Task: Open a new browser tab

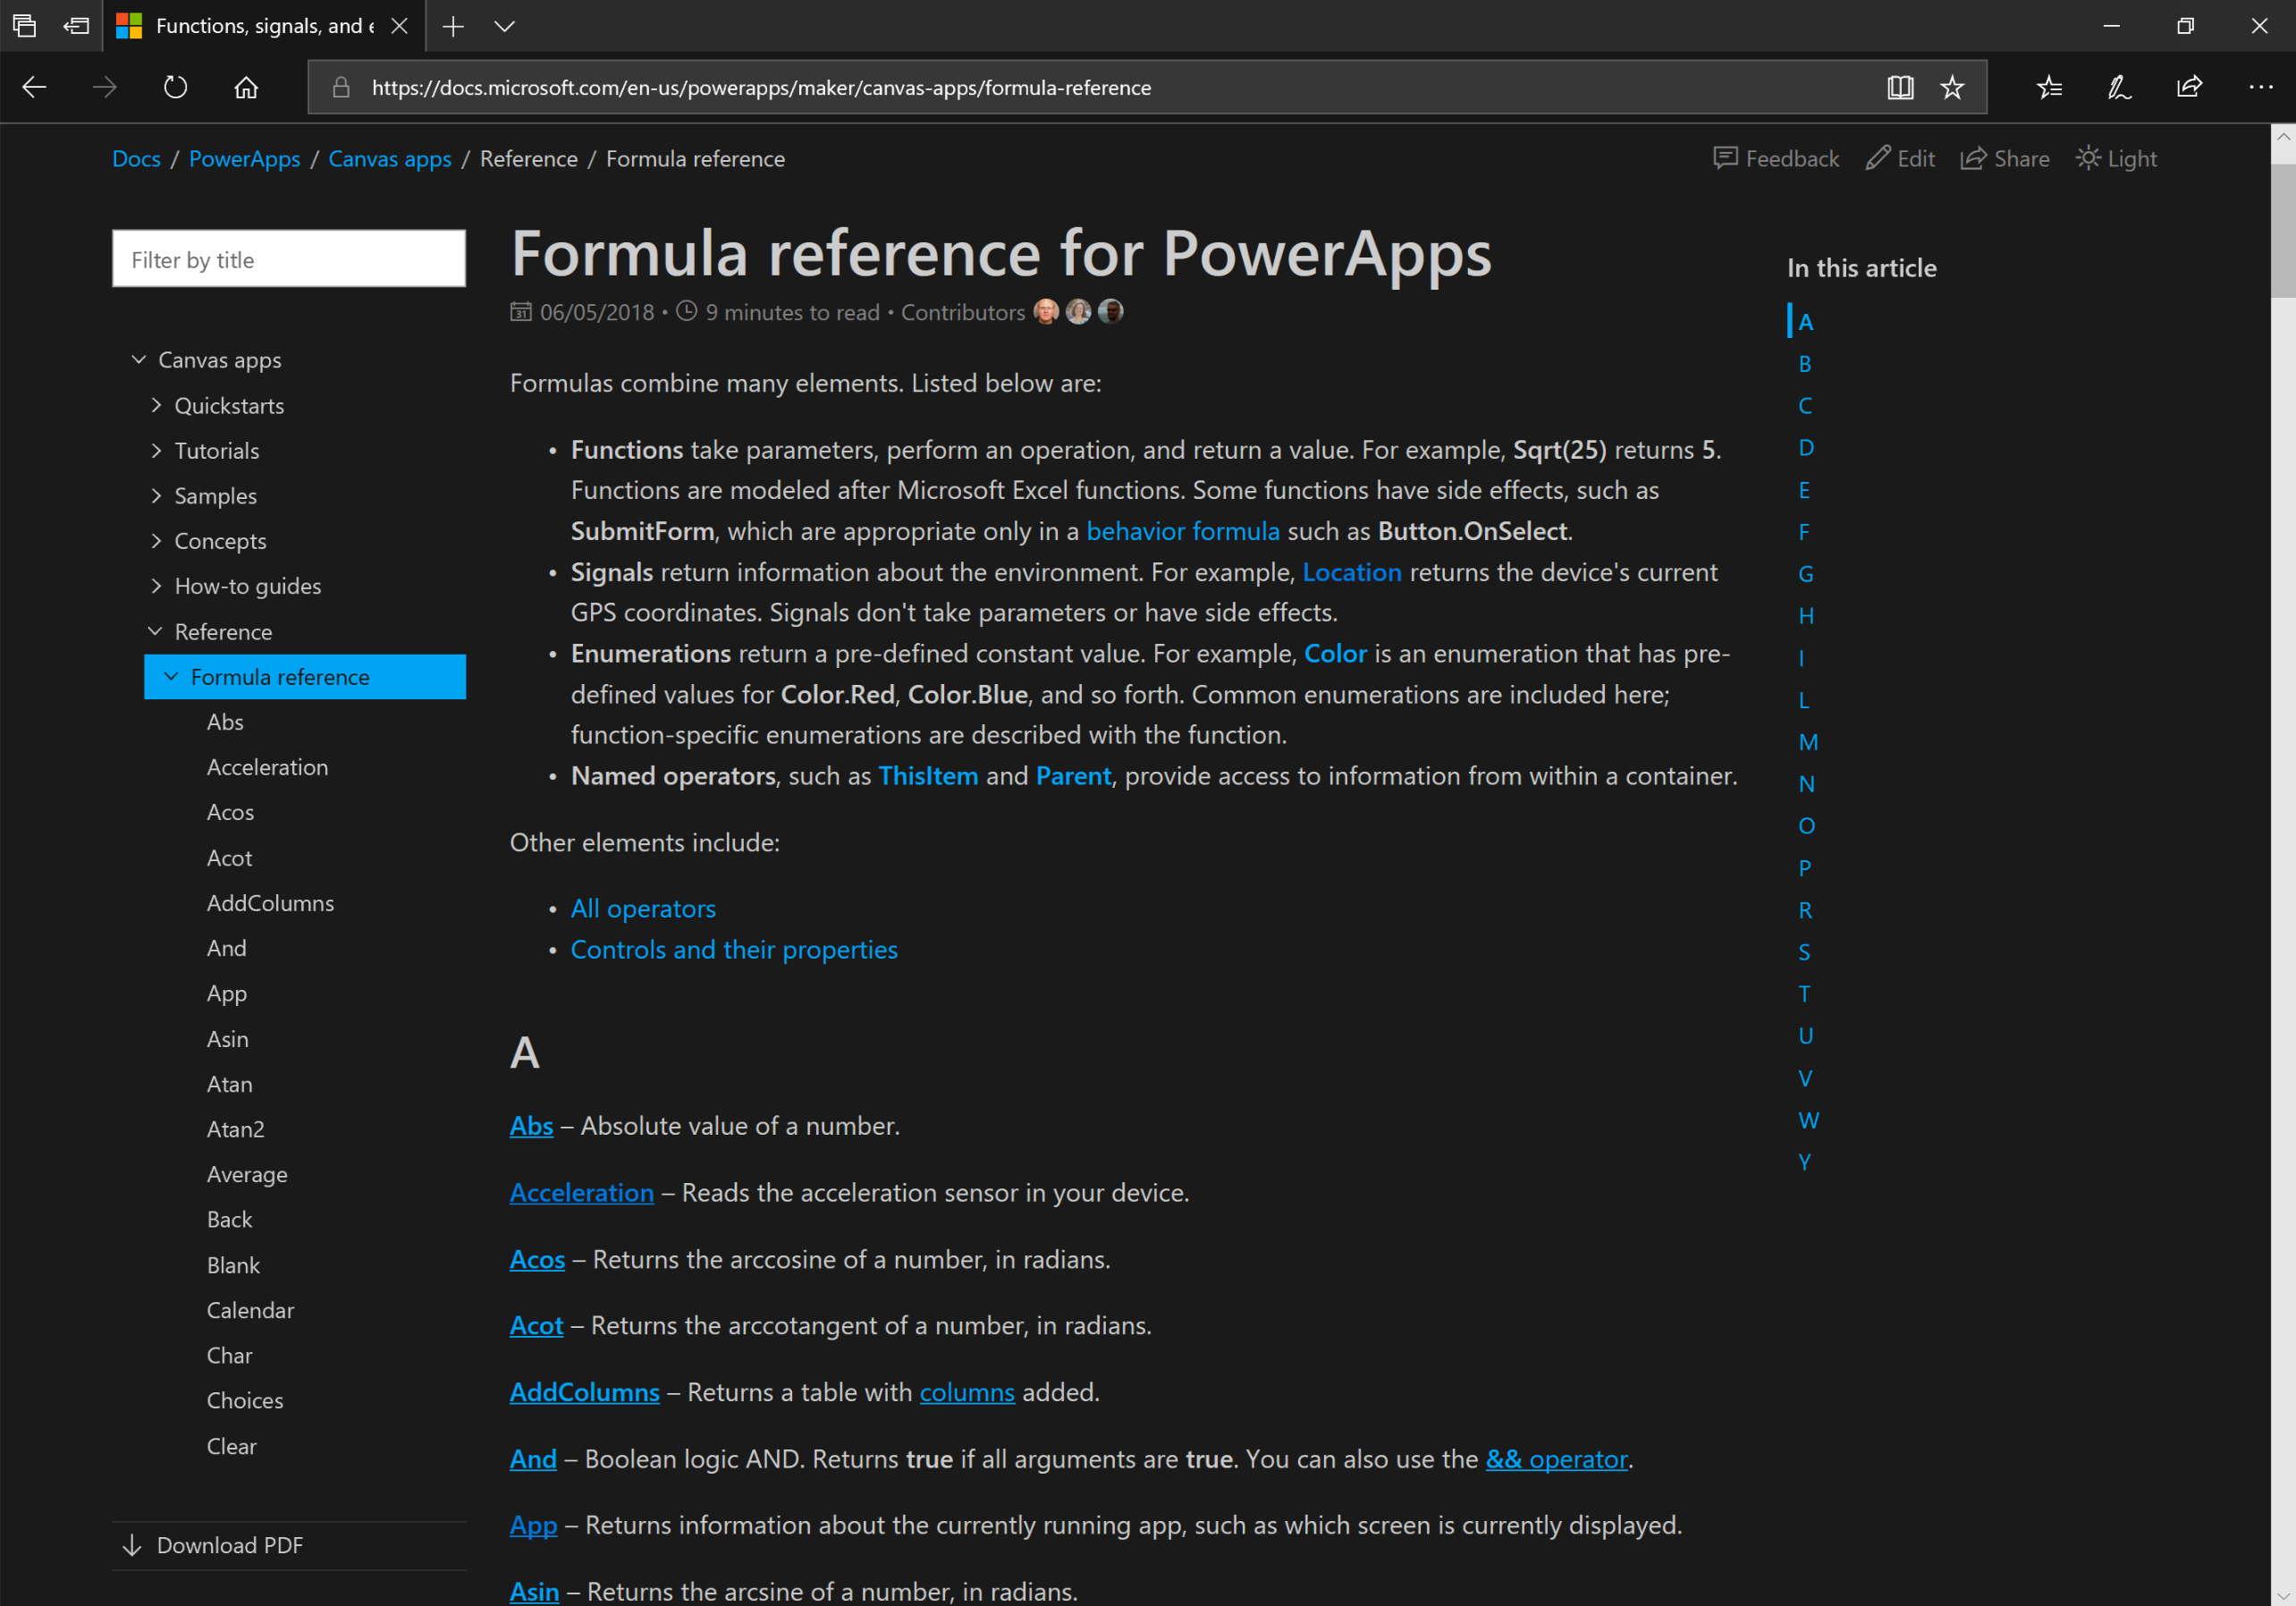Action: point(453,26)
